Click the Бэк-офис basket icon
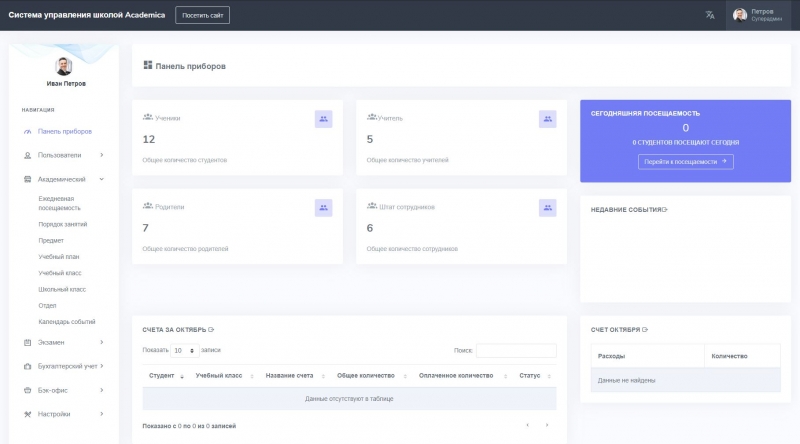The width and height of the screenshot is (800, 444). point(28,390)
